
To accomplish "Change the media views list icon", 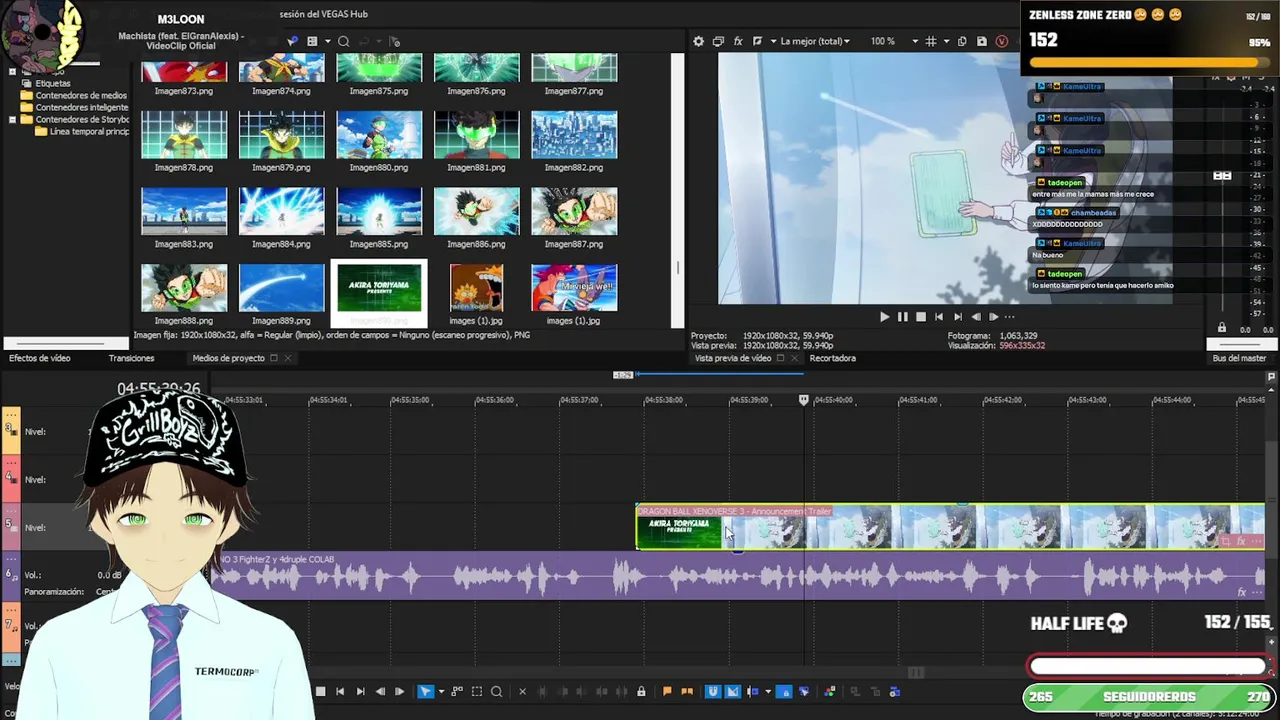I will pos(312,41).
